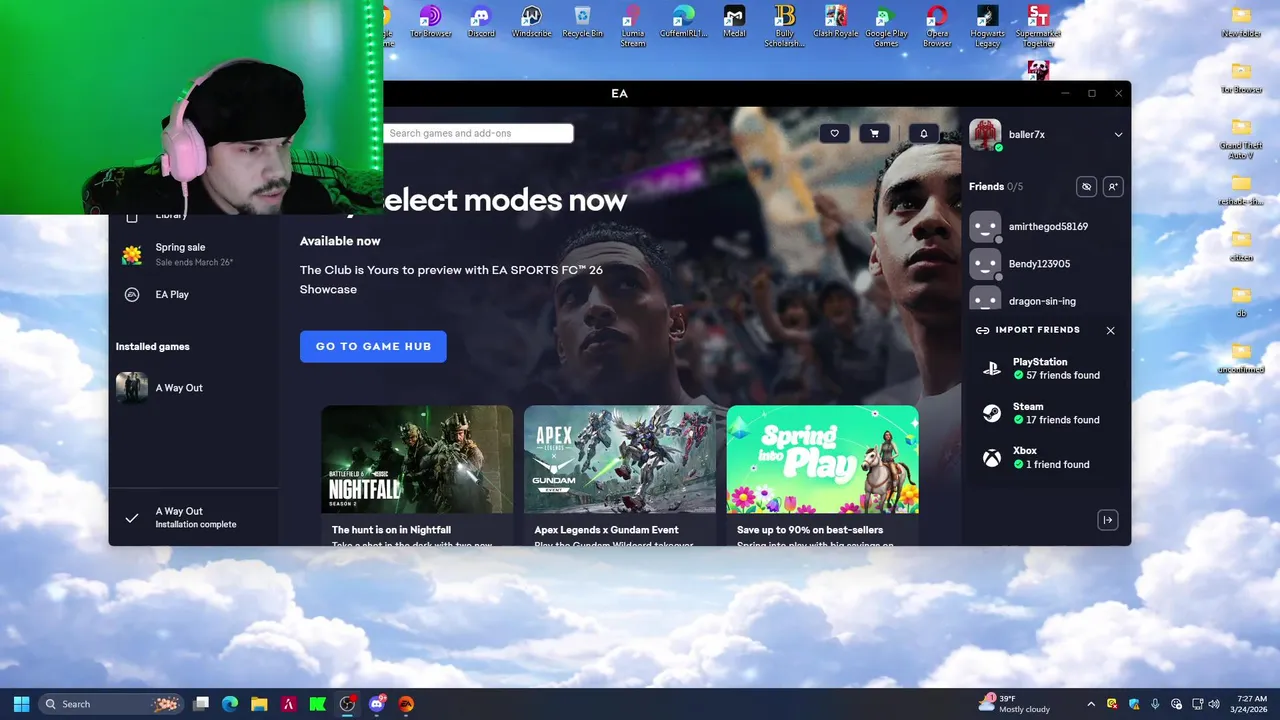Open the EA shopping cart
The width and height of the screenshot is (1280, 720).
point(875,134)
